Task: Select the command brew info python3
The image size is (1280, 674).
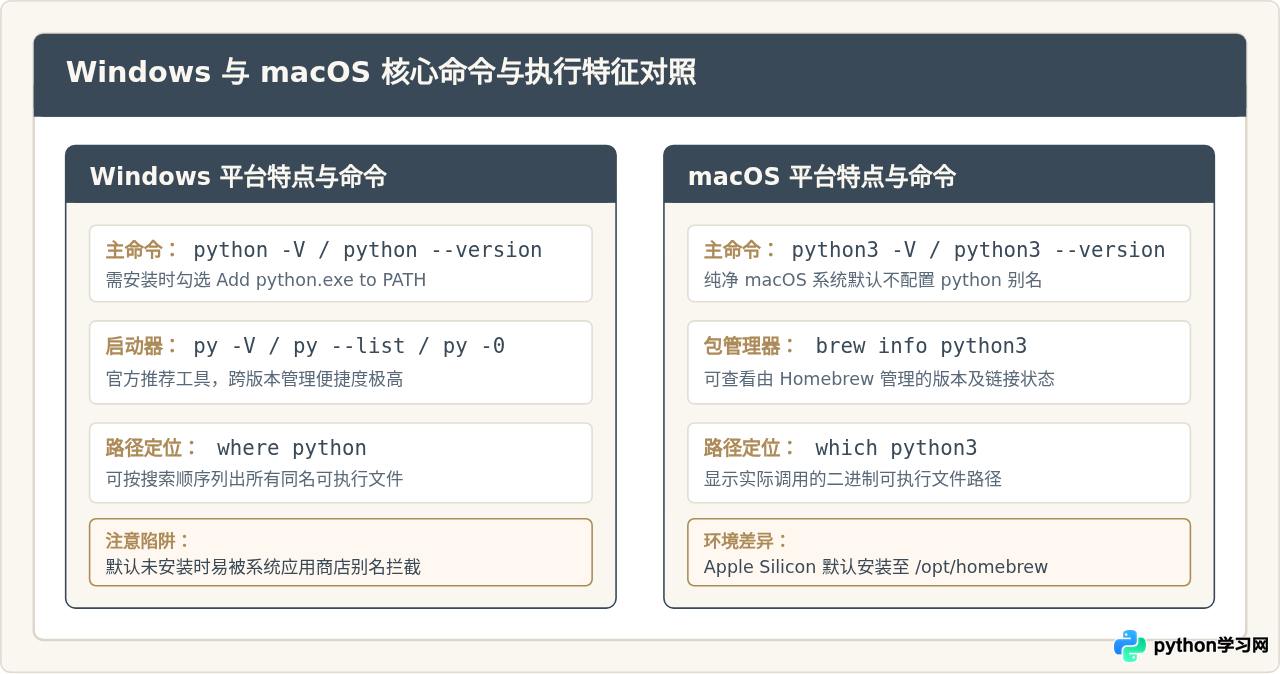Action: [x=921, y=346]
